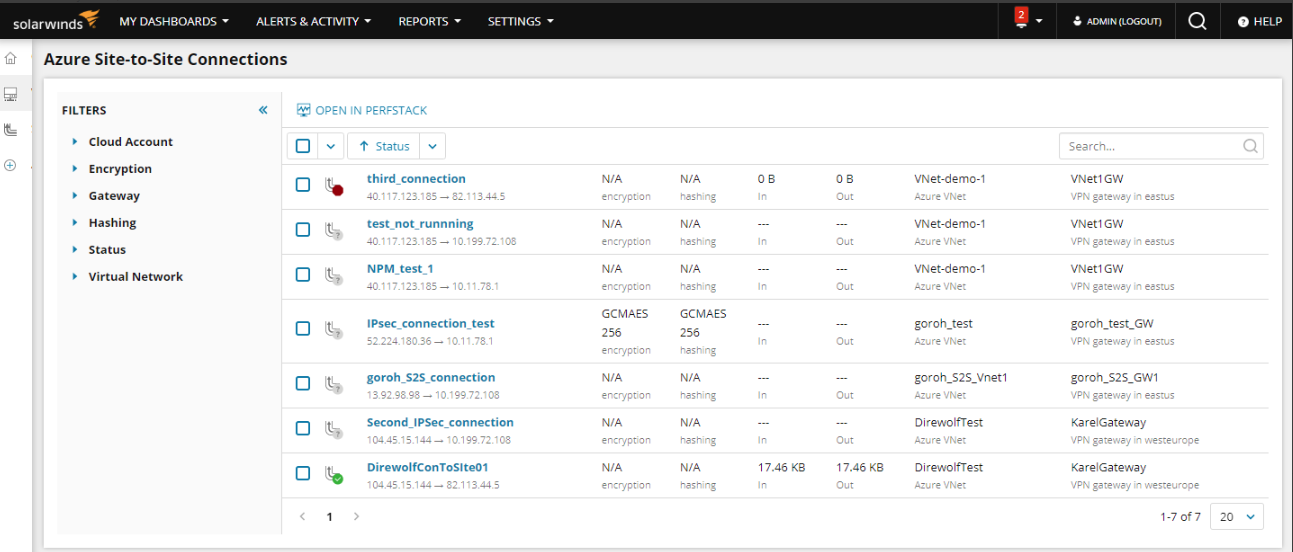Click the 1-7 of 7 count text
This screenshot has width=1293, height=552.
point(1180,517)
